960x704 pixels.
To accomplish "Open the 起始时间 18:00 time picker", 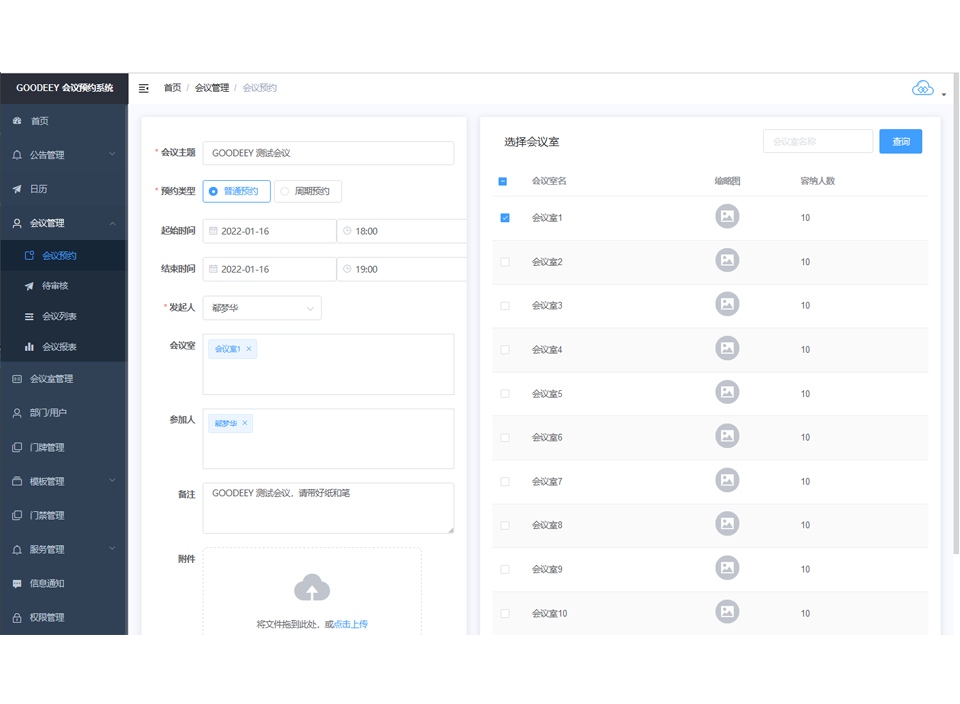I will [x=402, y=231].
